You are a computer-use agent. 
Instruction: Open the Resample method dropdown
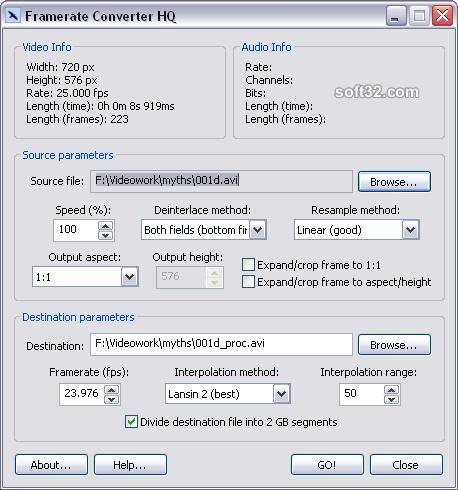(410, 230)
